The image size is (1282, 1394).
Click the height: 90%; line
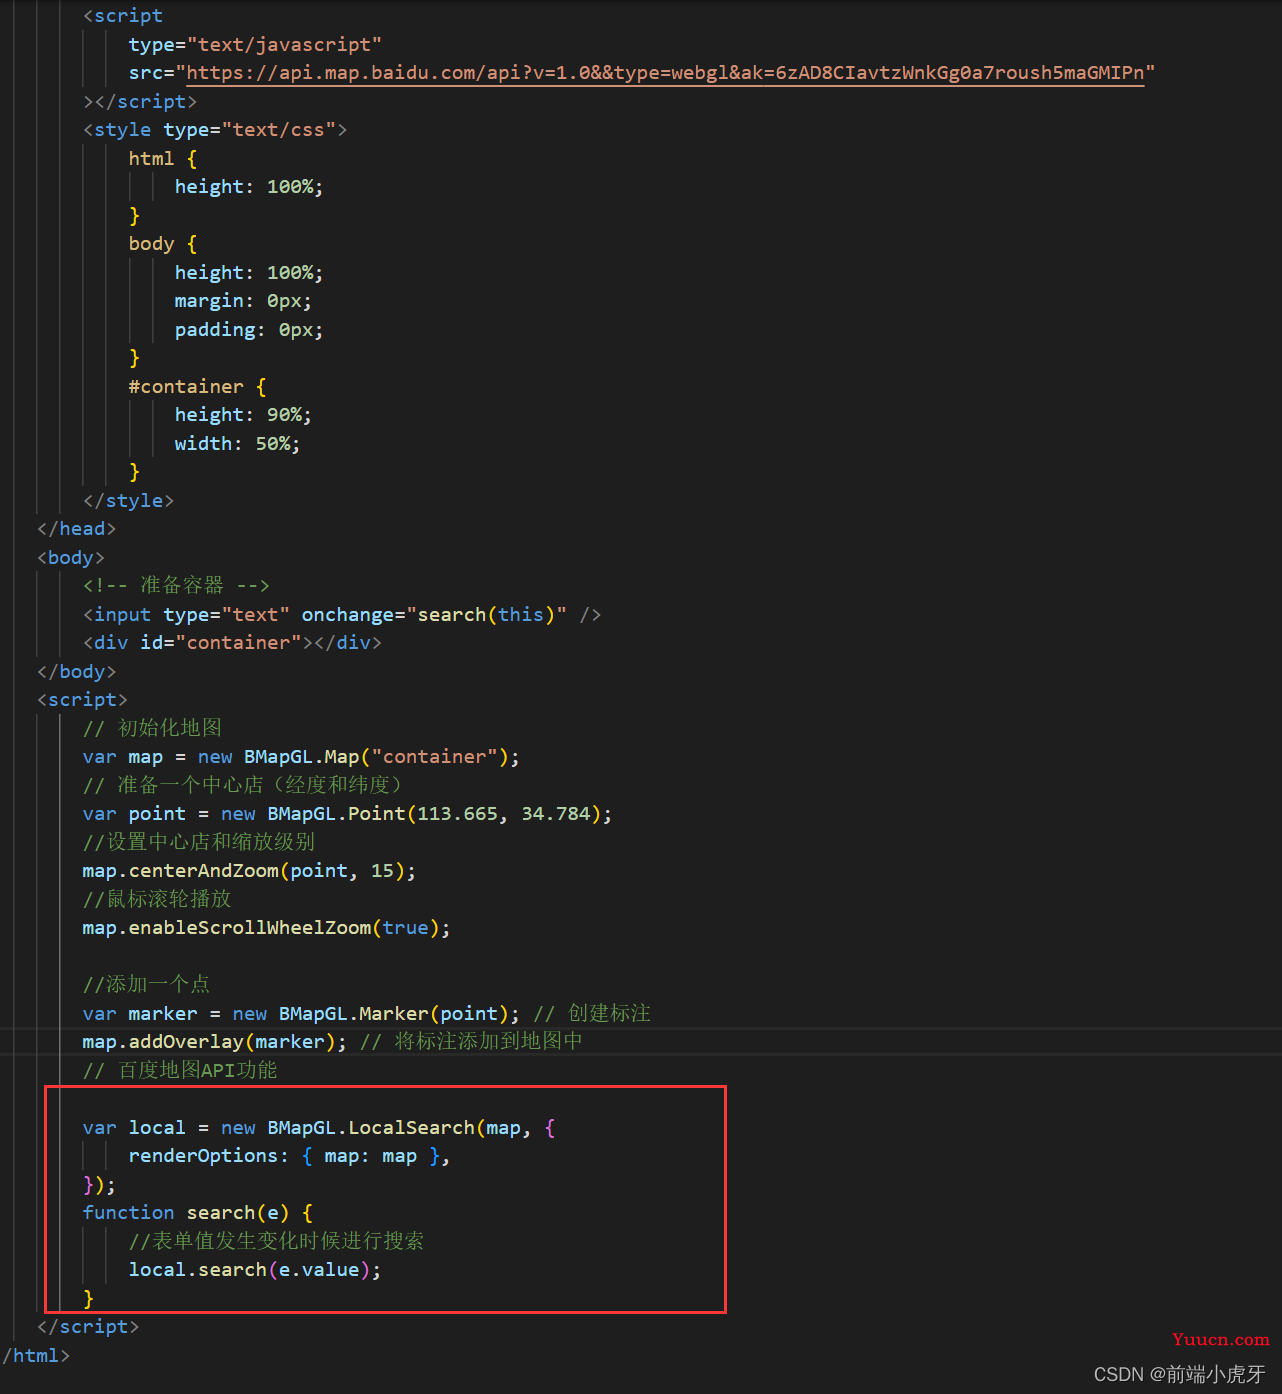tap(243, 415)
